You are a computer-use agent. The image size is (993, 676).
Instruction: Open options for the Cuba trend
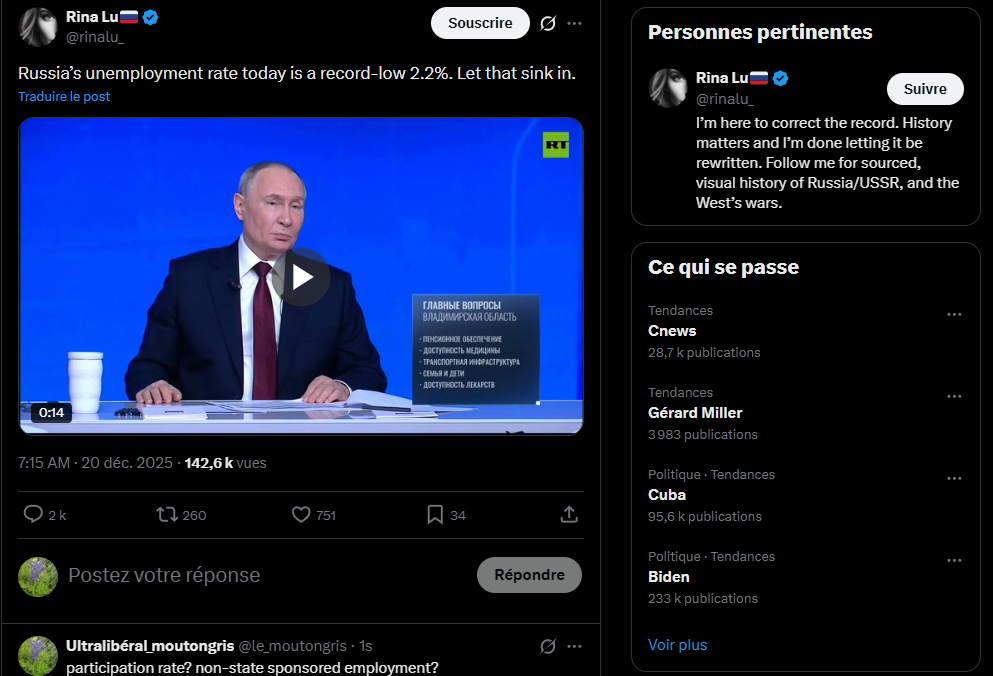tap(954, 478)
